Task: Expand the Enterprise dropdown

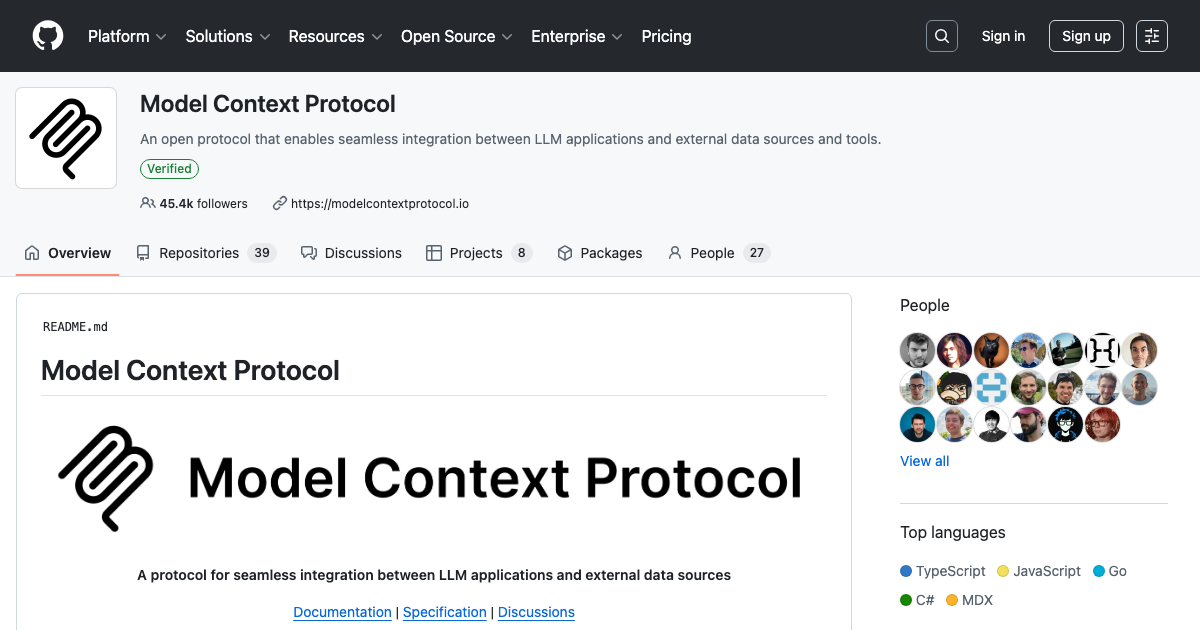Action: [576, 36]
